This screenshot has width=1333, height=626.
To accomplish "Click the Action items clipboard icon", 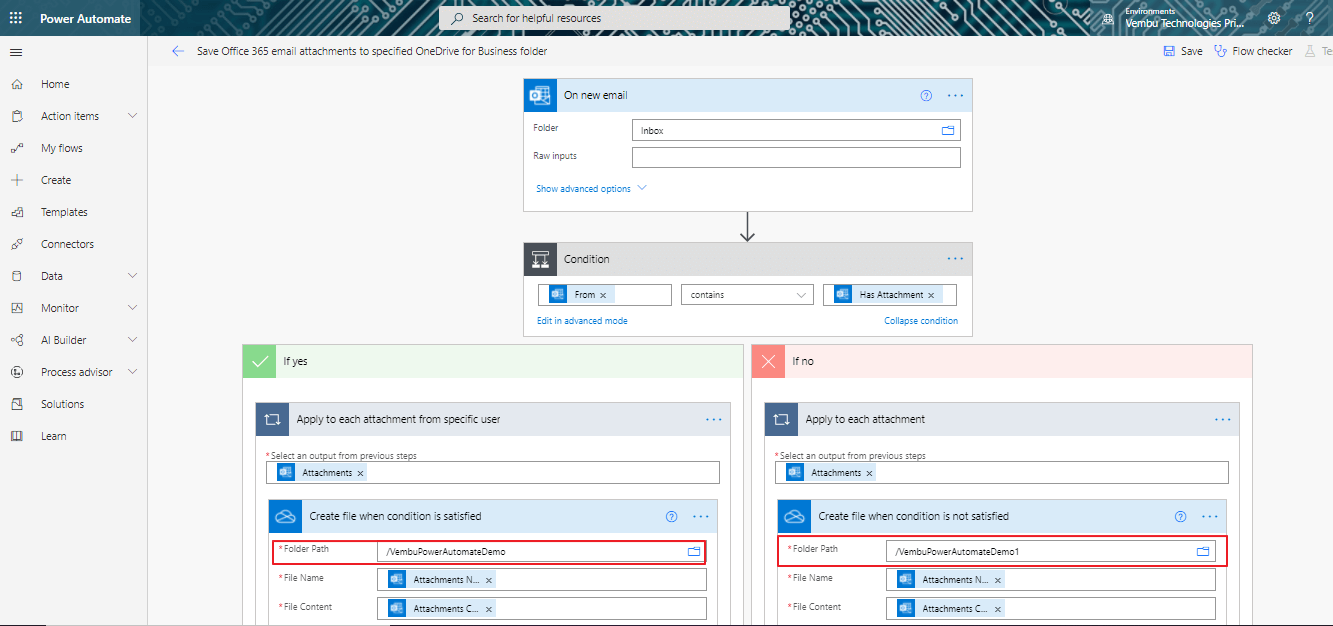I will coord(16,116).
